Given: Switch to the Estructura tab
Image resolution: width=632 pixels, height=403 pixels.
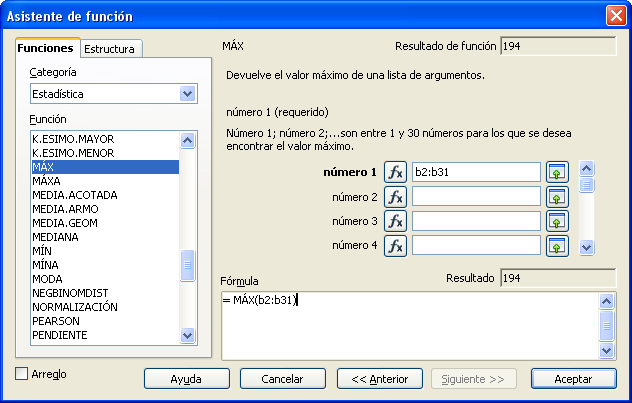Looking at the screenshot, I should click(x=111, y=49).
